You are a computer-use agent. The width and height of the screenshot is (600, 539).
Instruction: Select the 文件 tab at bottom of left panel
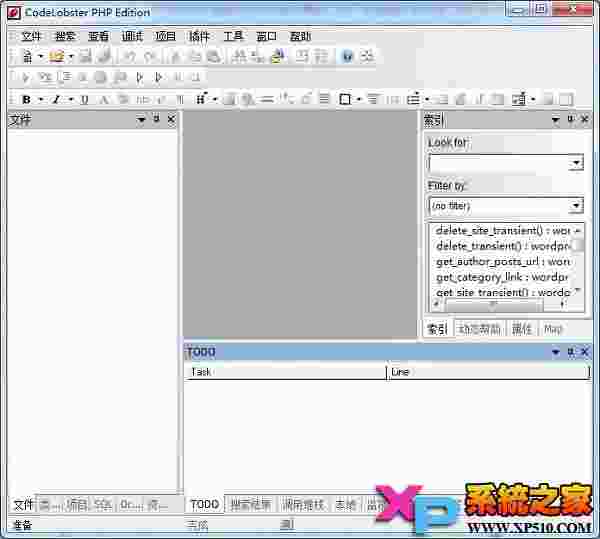pyautogui.click(x=23, y=505)
